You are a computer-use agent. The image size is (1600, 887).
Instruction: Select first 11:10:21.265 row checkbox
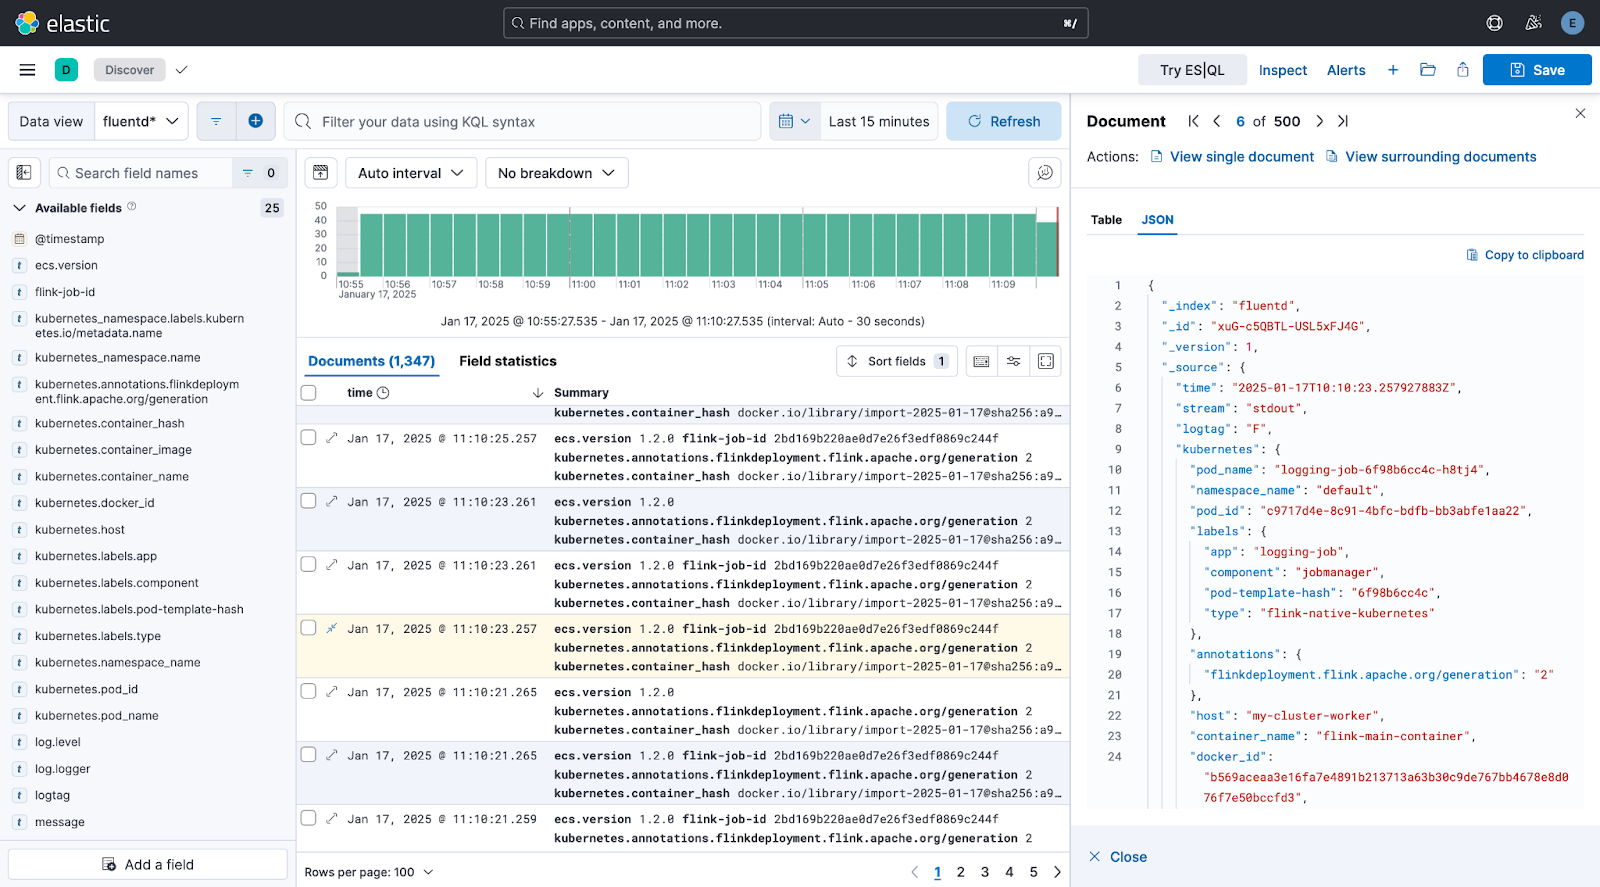pos(309,691)
